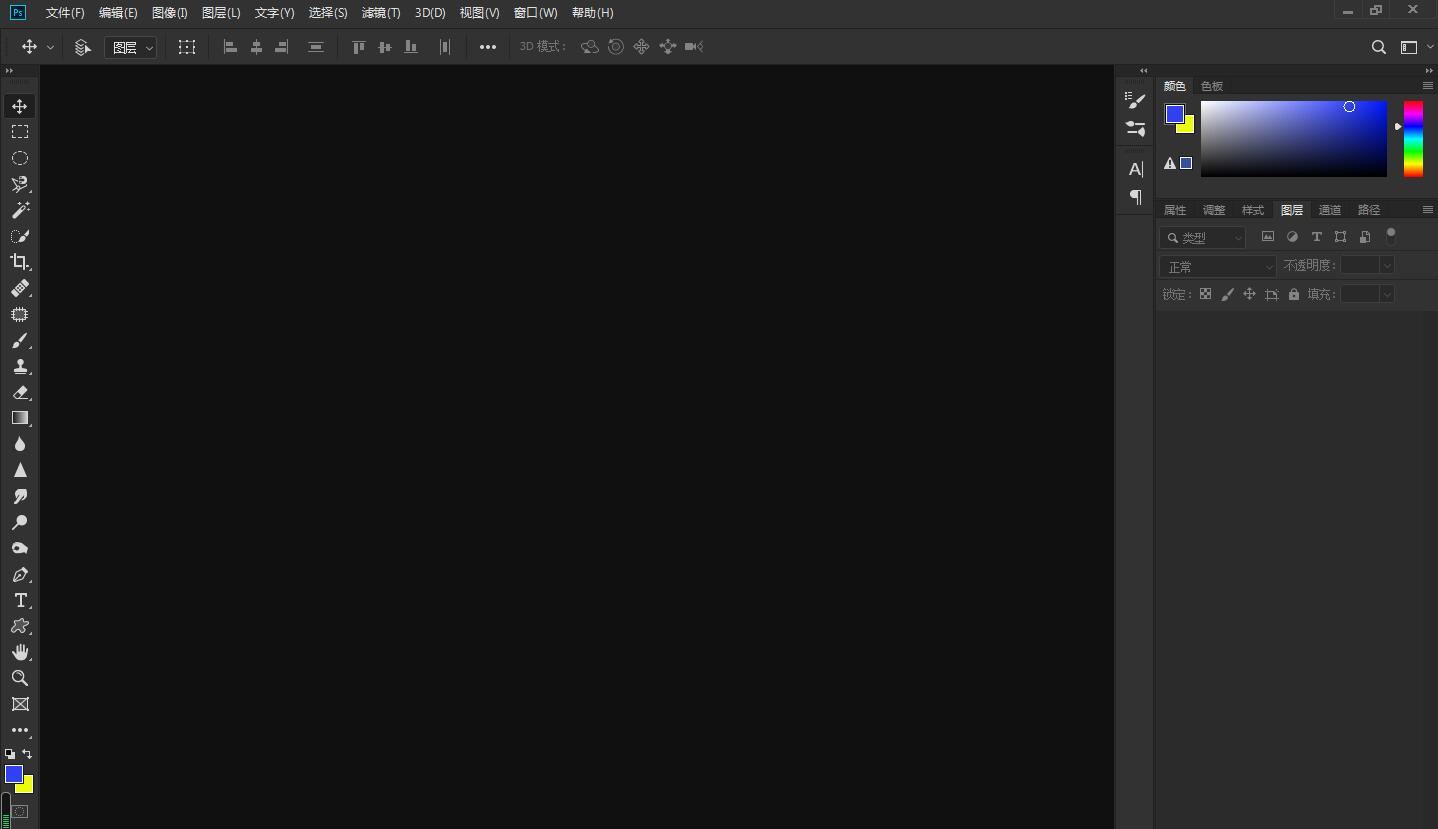Viewport: 1438px width, 829px height.
Task: Open the 正常 blend mode dropdown
Action: [x=1218, y=266]
